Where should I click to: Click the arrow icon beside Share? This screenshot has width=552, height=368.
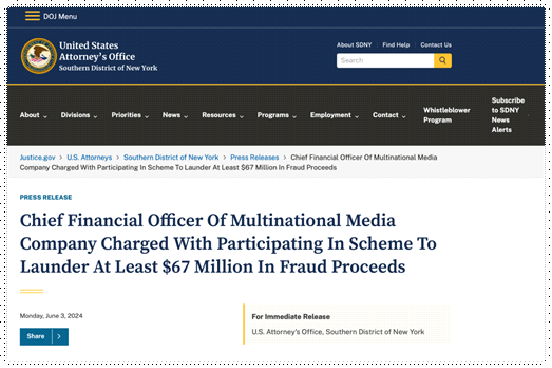click(x=59, y=337)
